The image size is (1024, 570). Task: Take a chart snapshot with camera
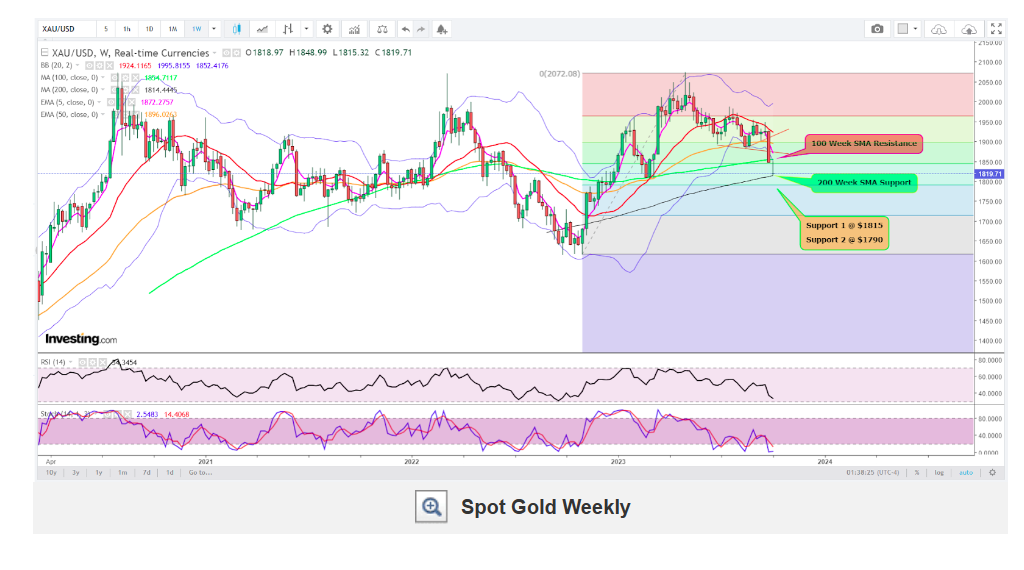tap(877, 29)
